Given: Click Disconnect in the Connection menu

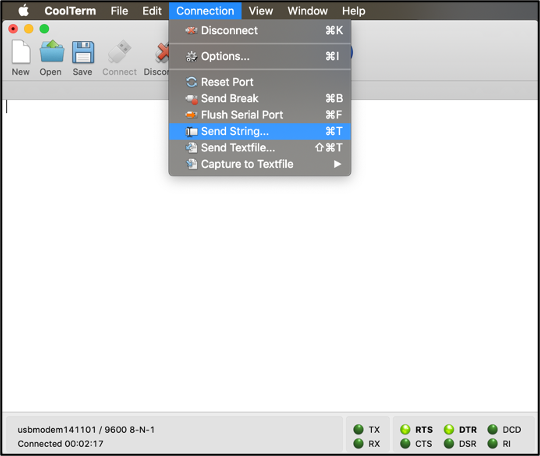Looking at the screenshot, I should point(260,30).
